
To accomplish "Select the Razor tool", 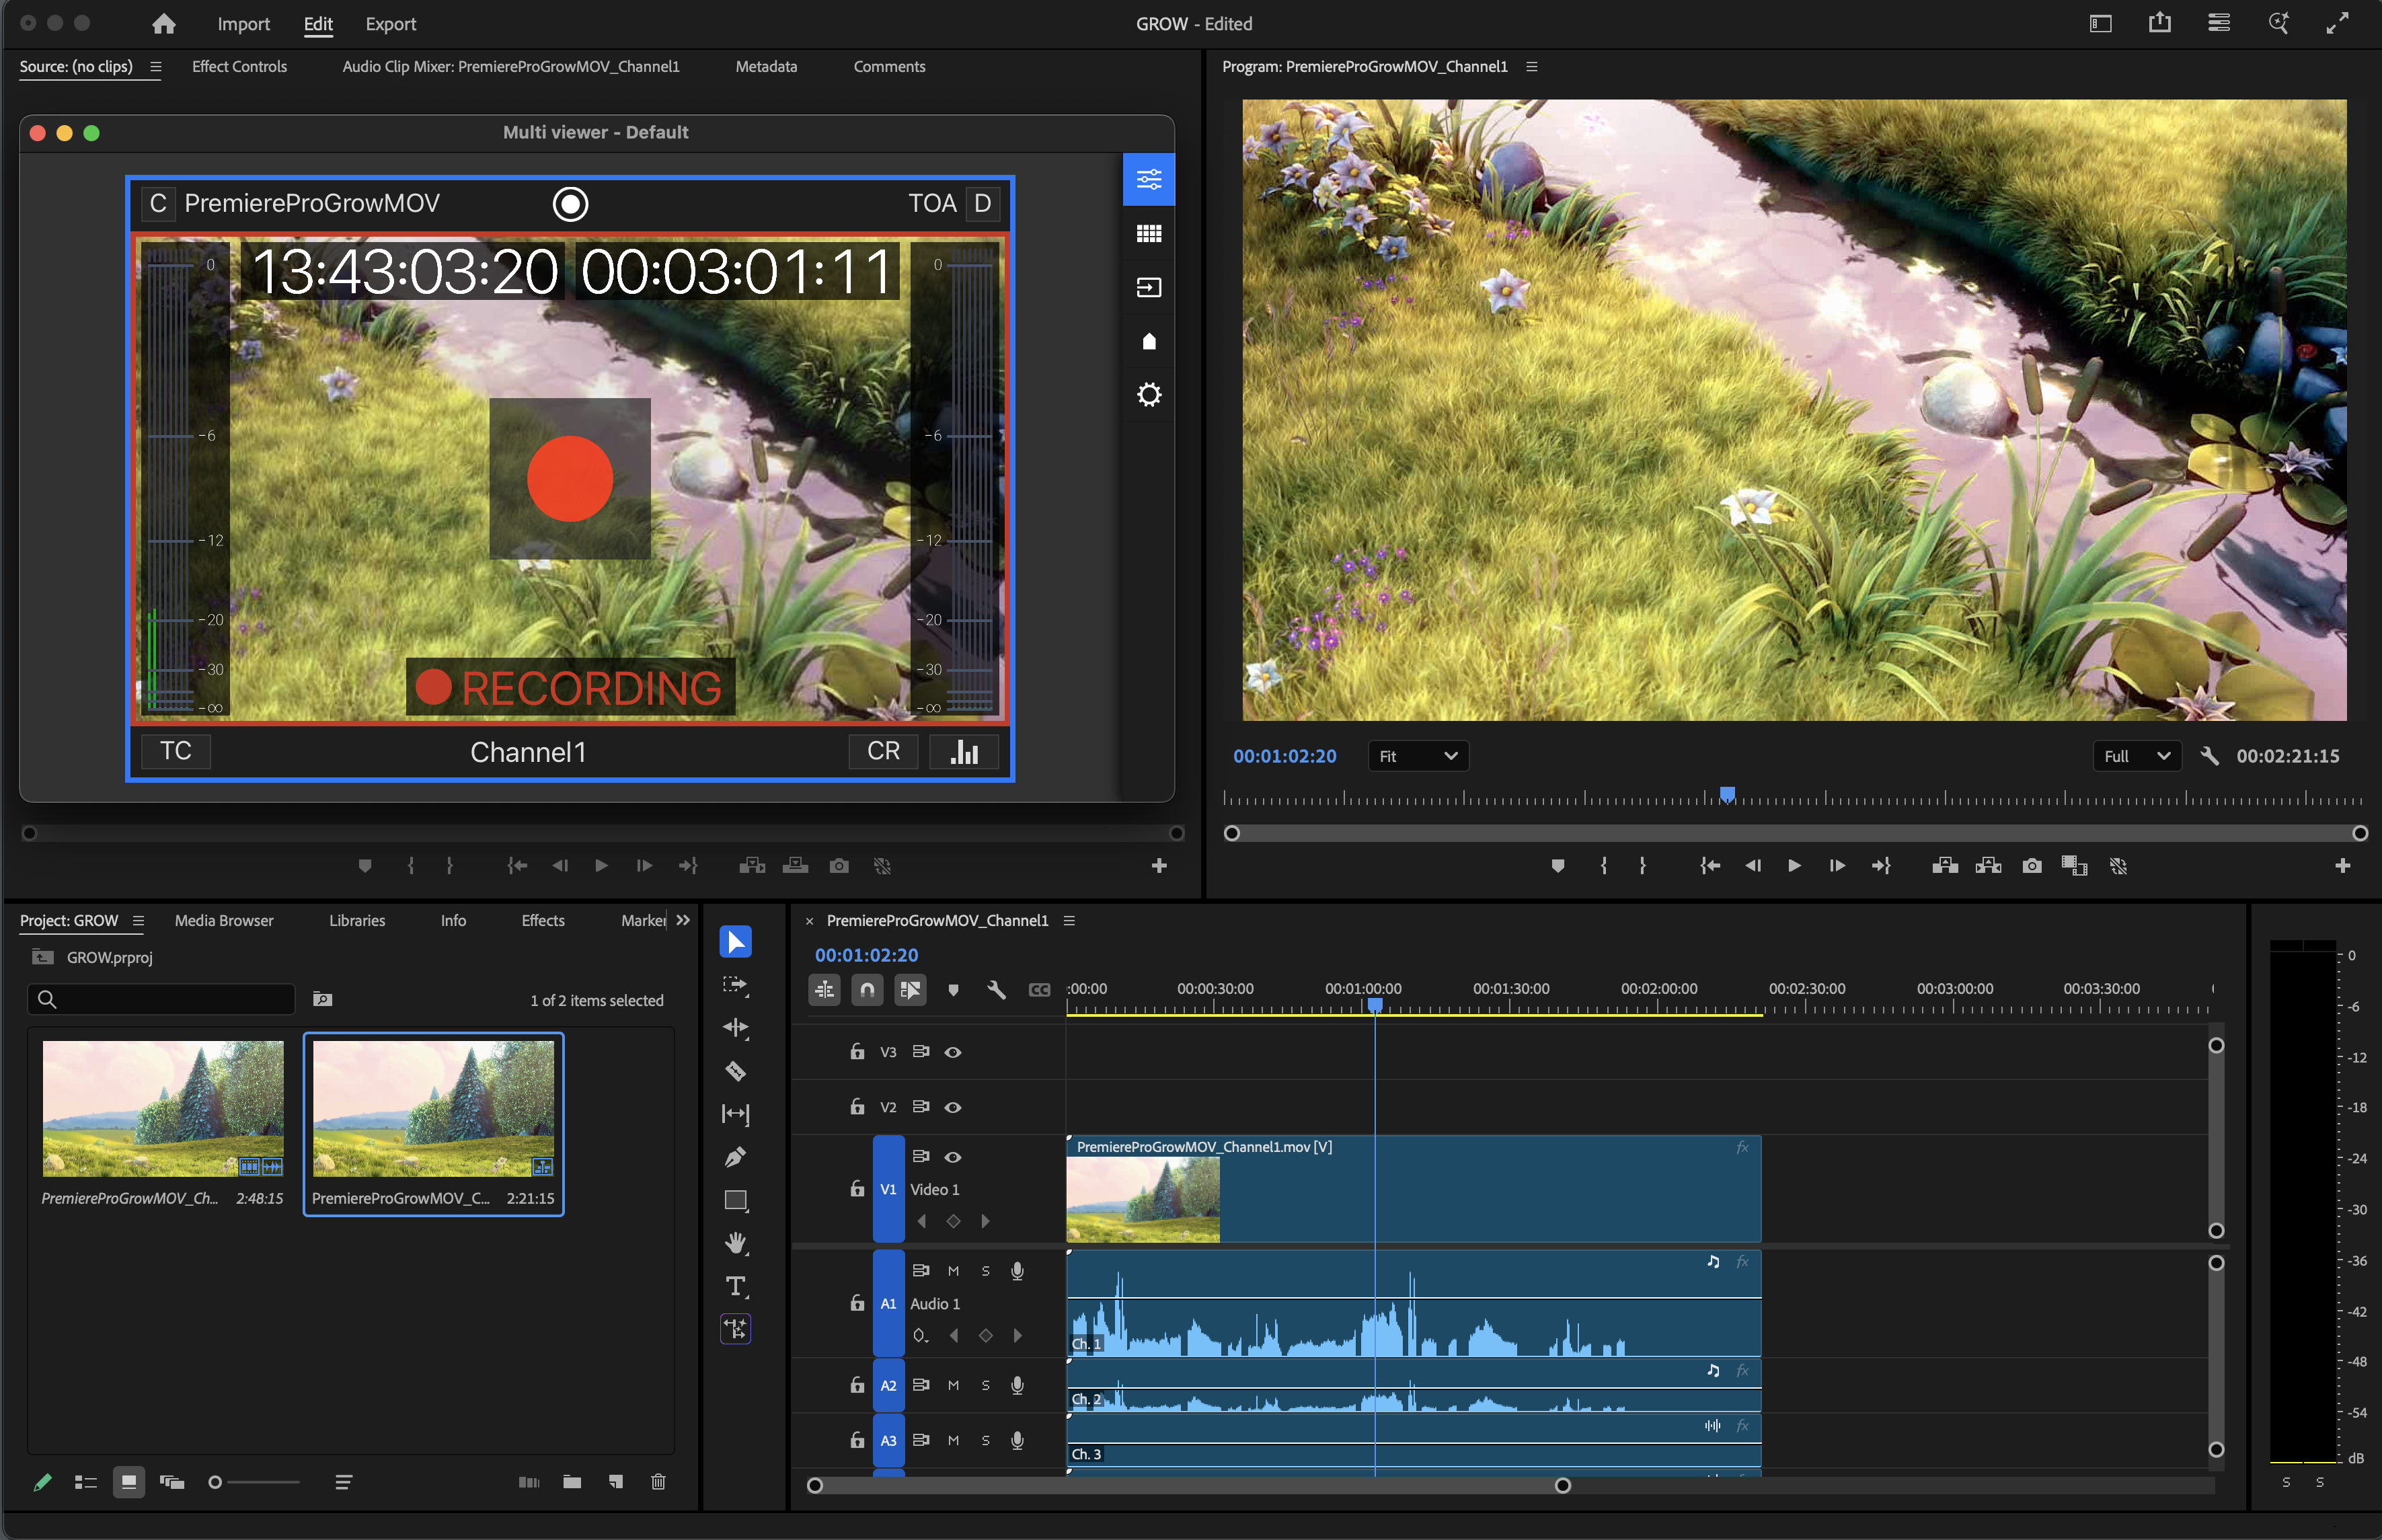I will tap(735, 1071).
